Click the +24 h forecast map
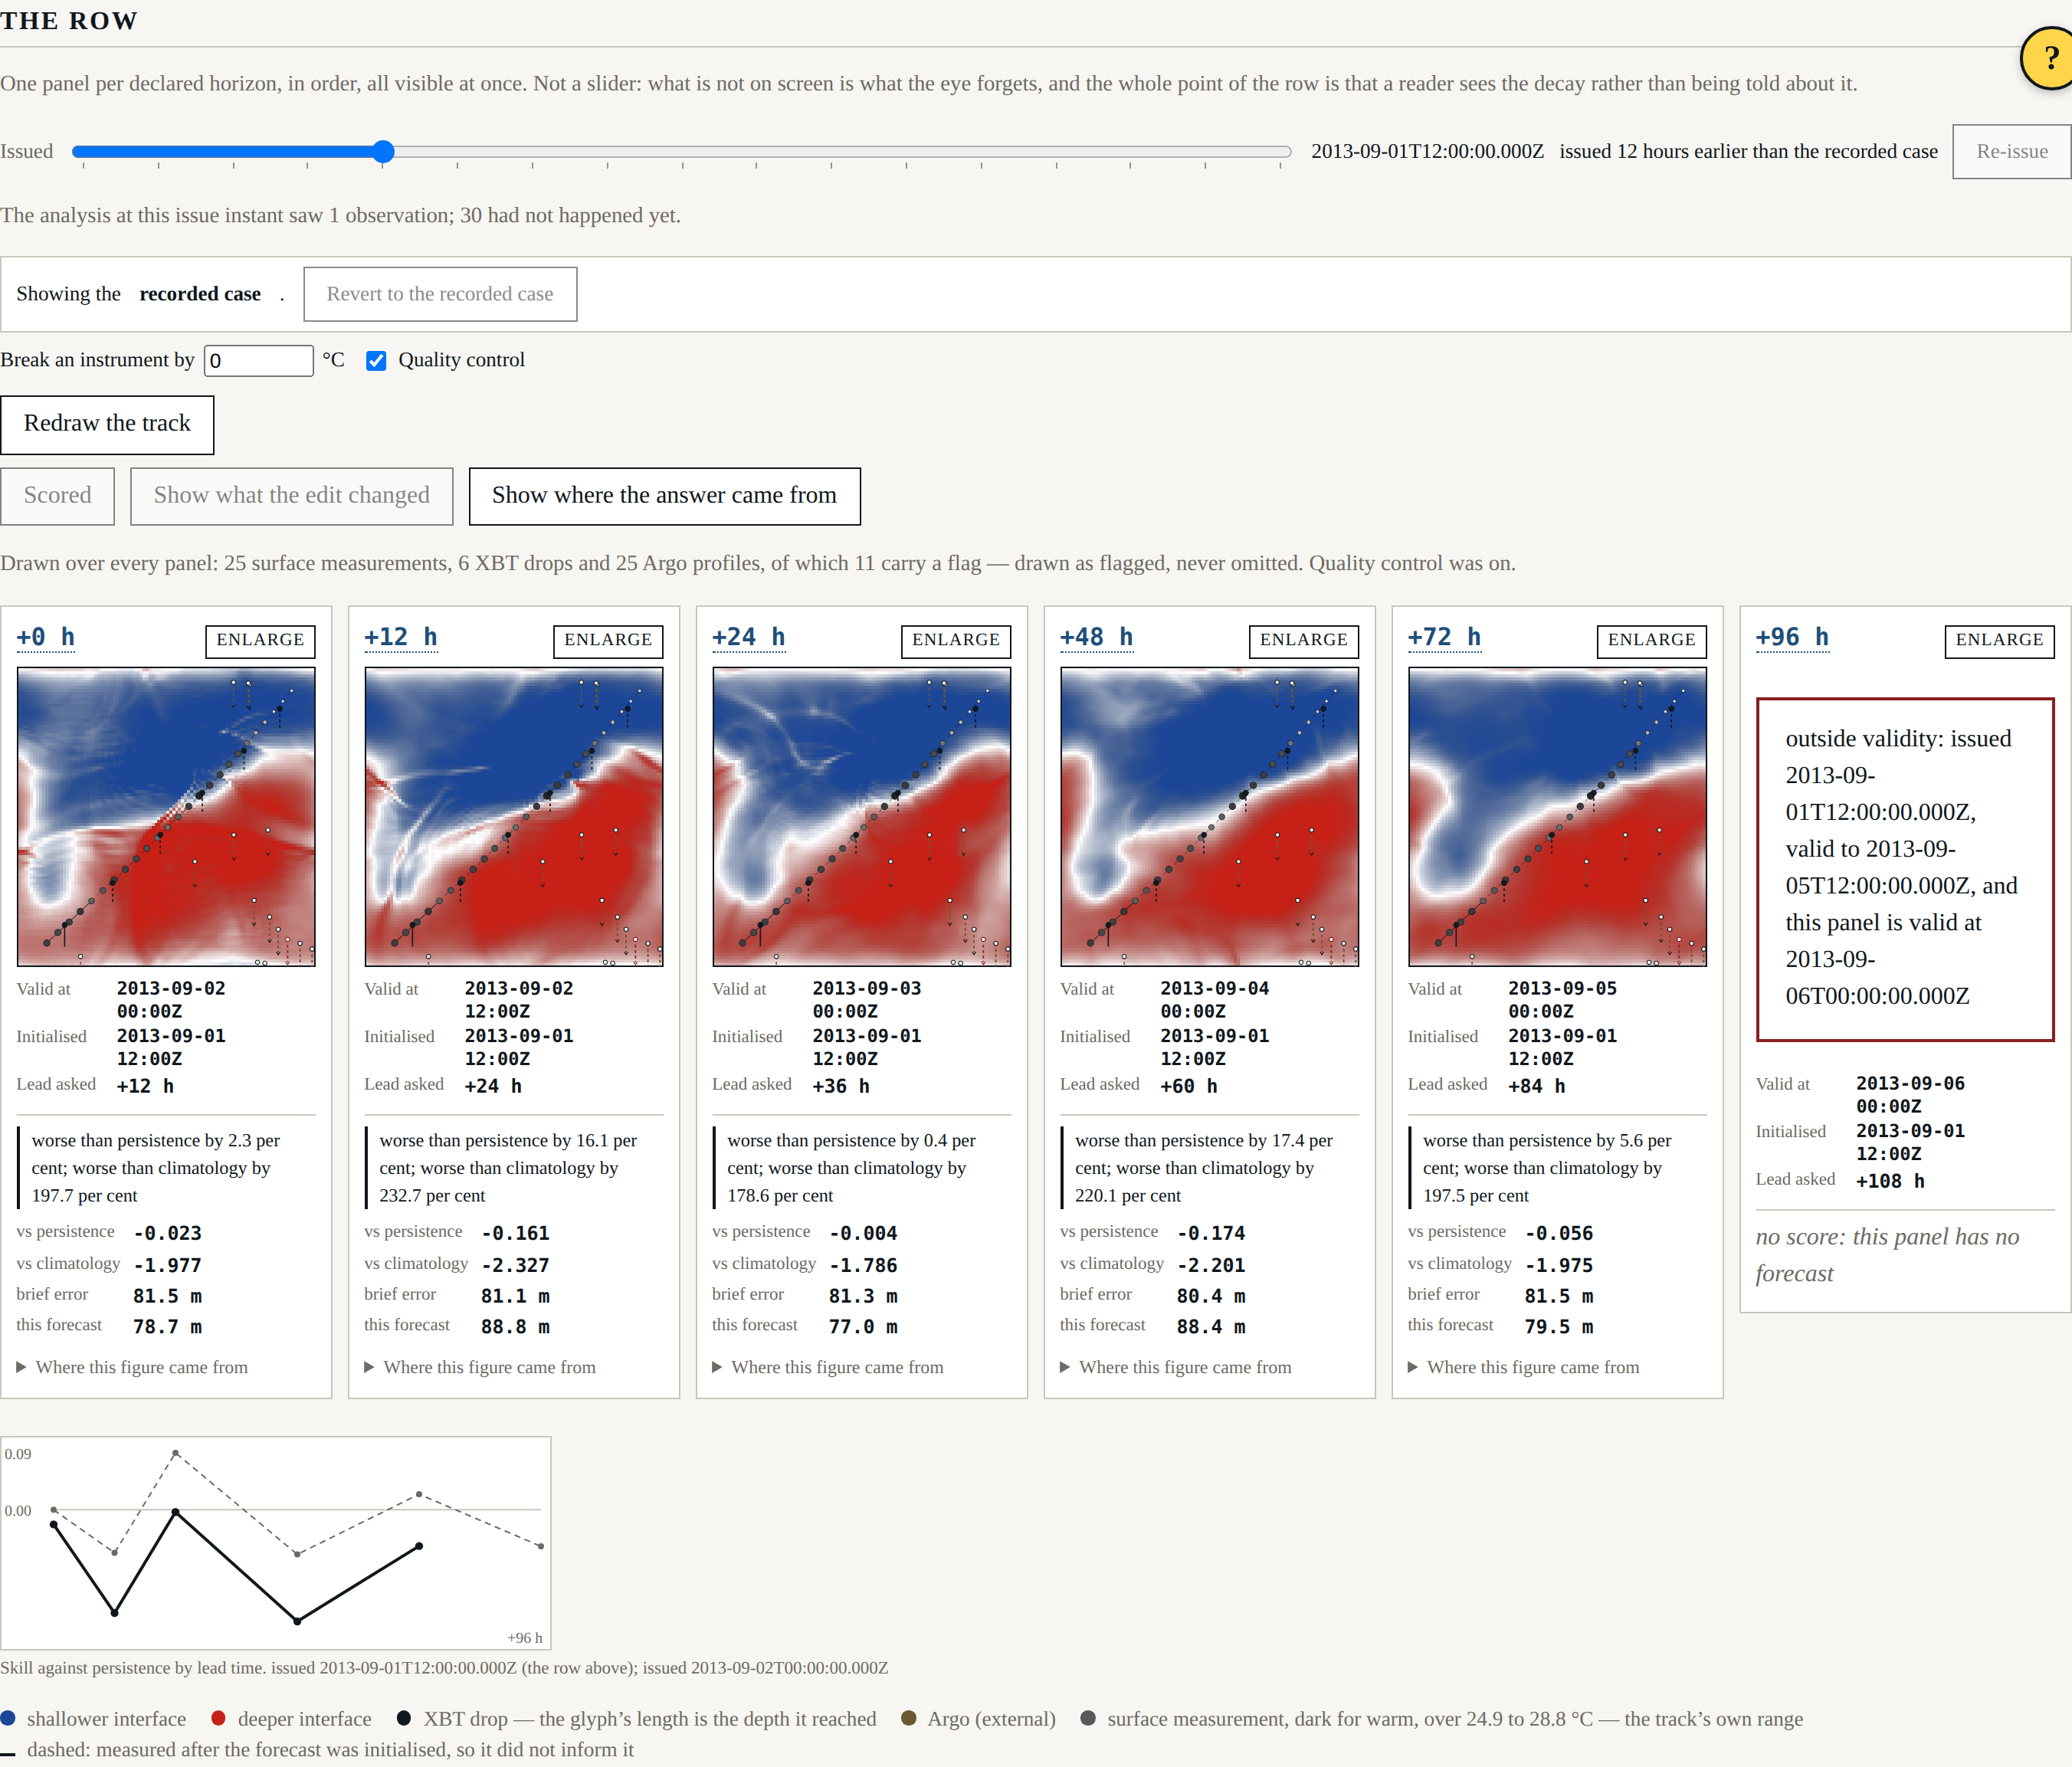 (x=862, y=817)
